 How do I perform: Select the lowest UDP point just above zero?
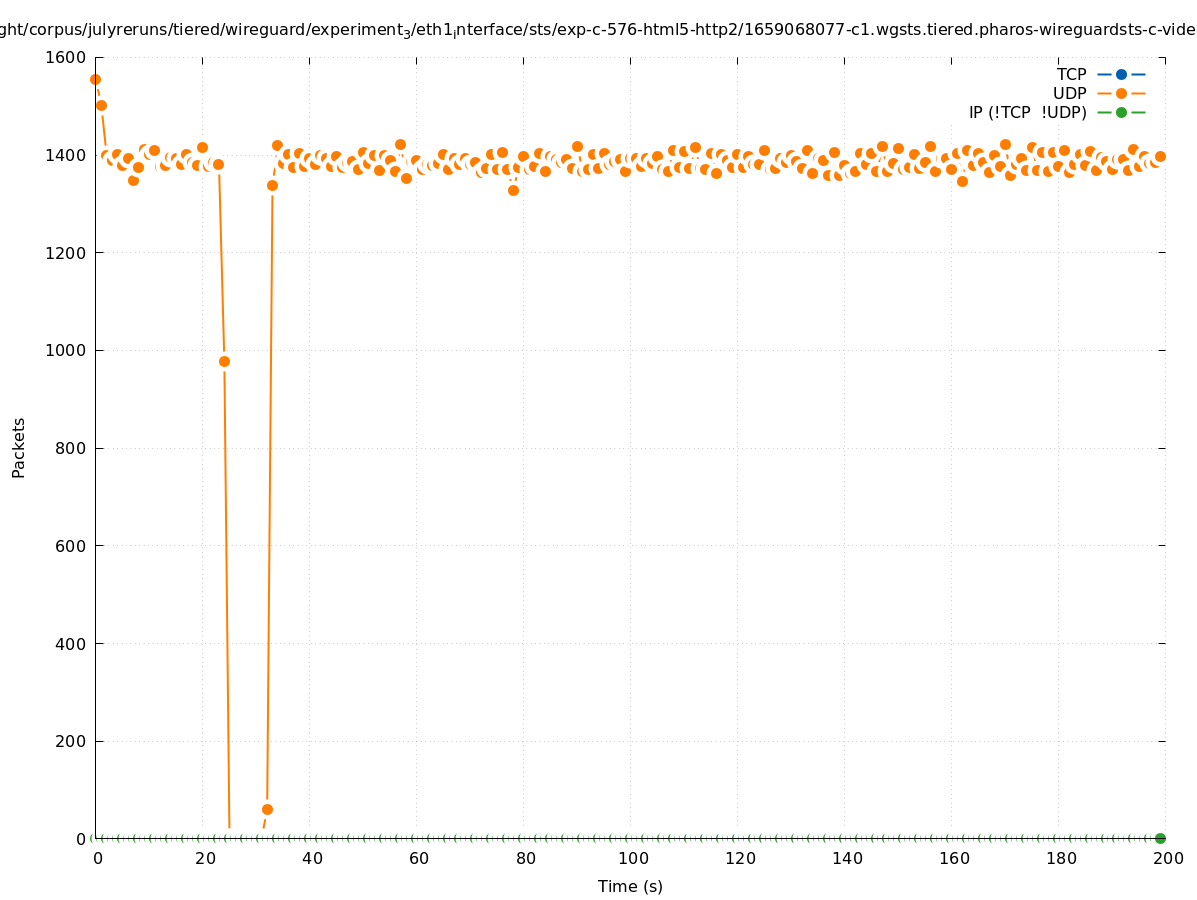(267, 809)
